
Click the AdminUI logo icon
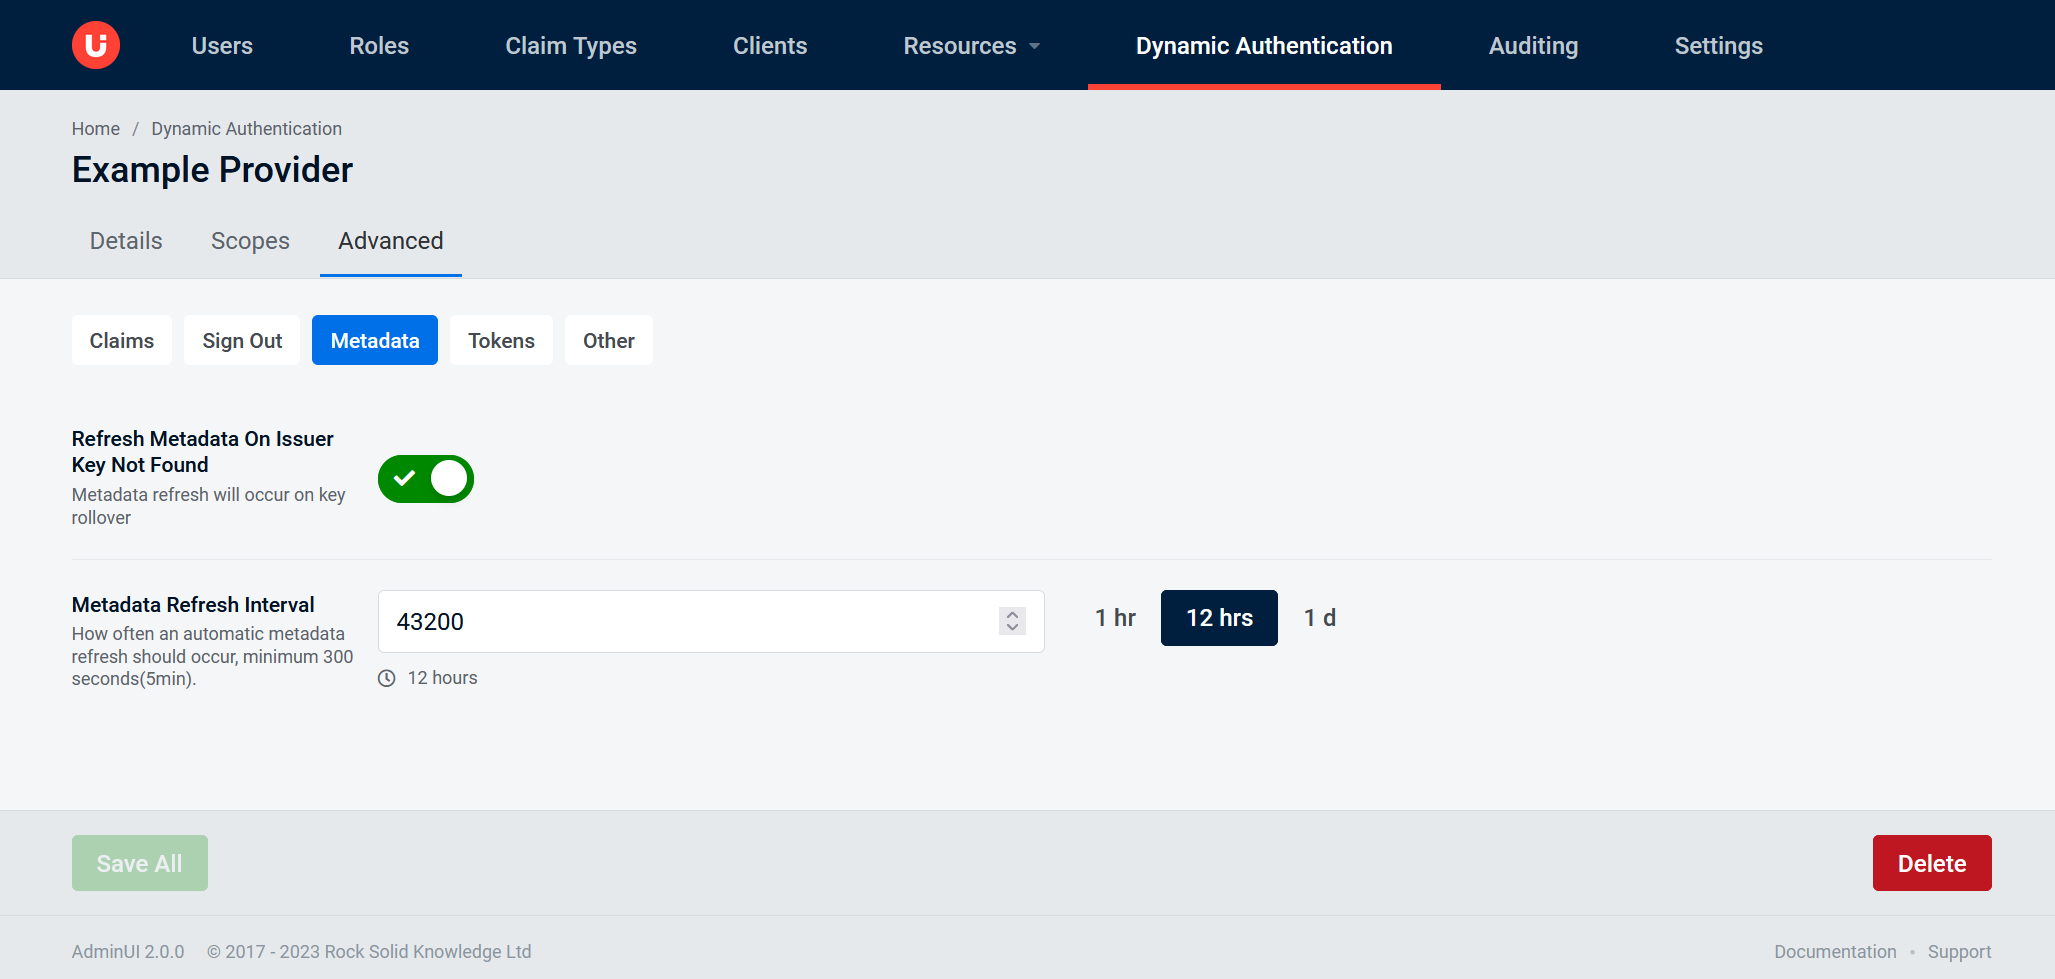click(x=95, y=45)
